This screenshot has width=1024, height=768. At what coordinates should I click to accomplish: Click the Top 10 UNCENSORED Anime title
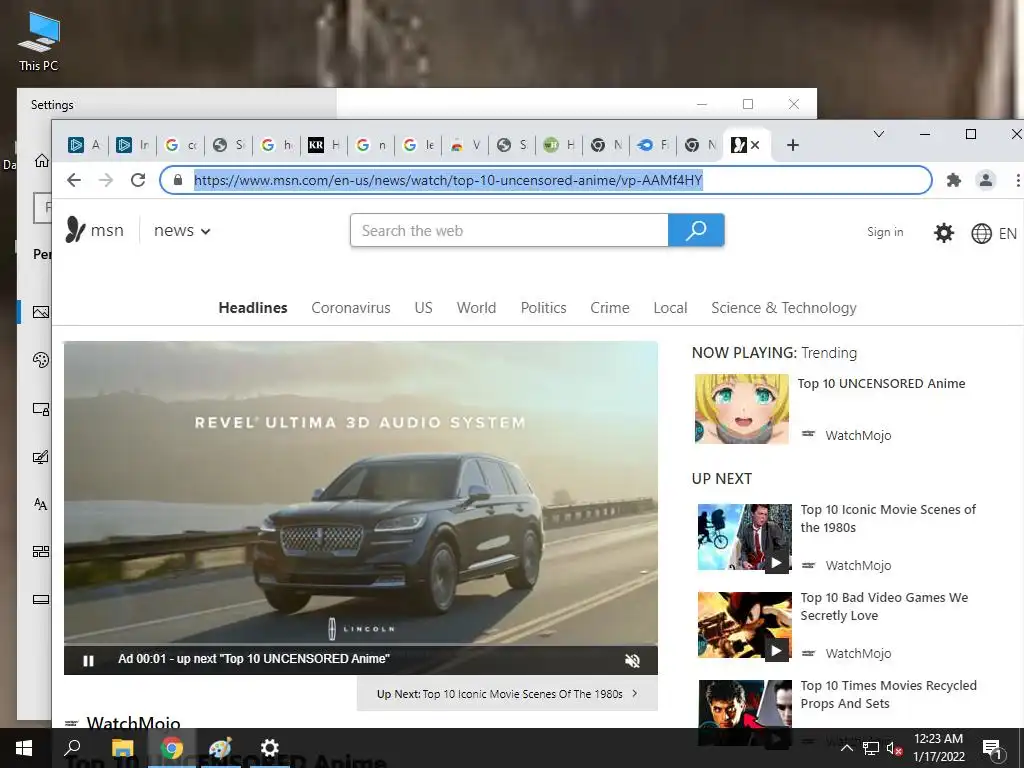tap(881, 383)
